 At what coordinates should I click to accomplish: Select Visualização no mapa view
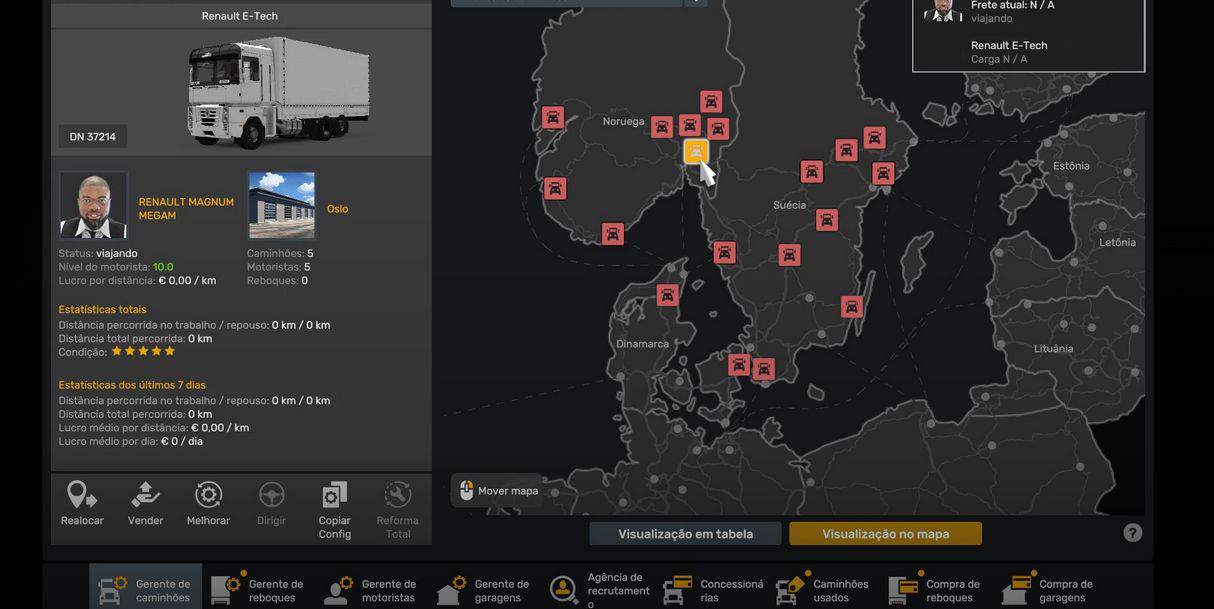pyautogui.click(x=885, y=534)
